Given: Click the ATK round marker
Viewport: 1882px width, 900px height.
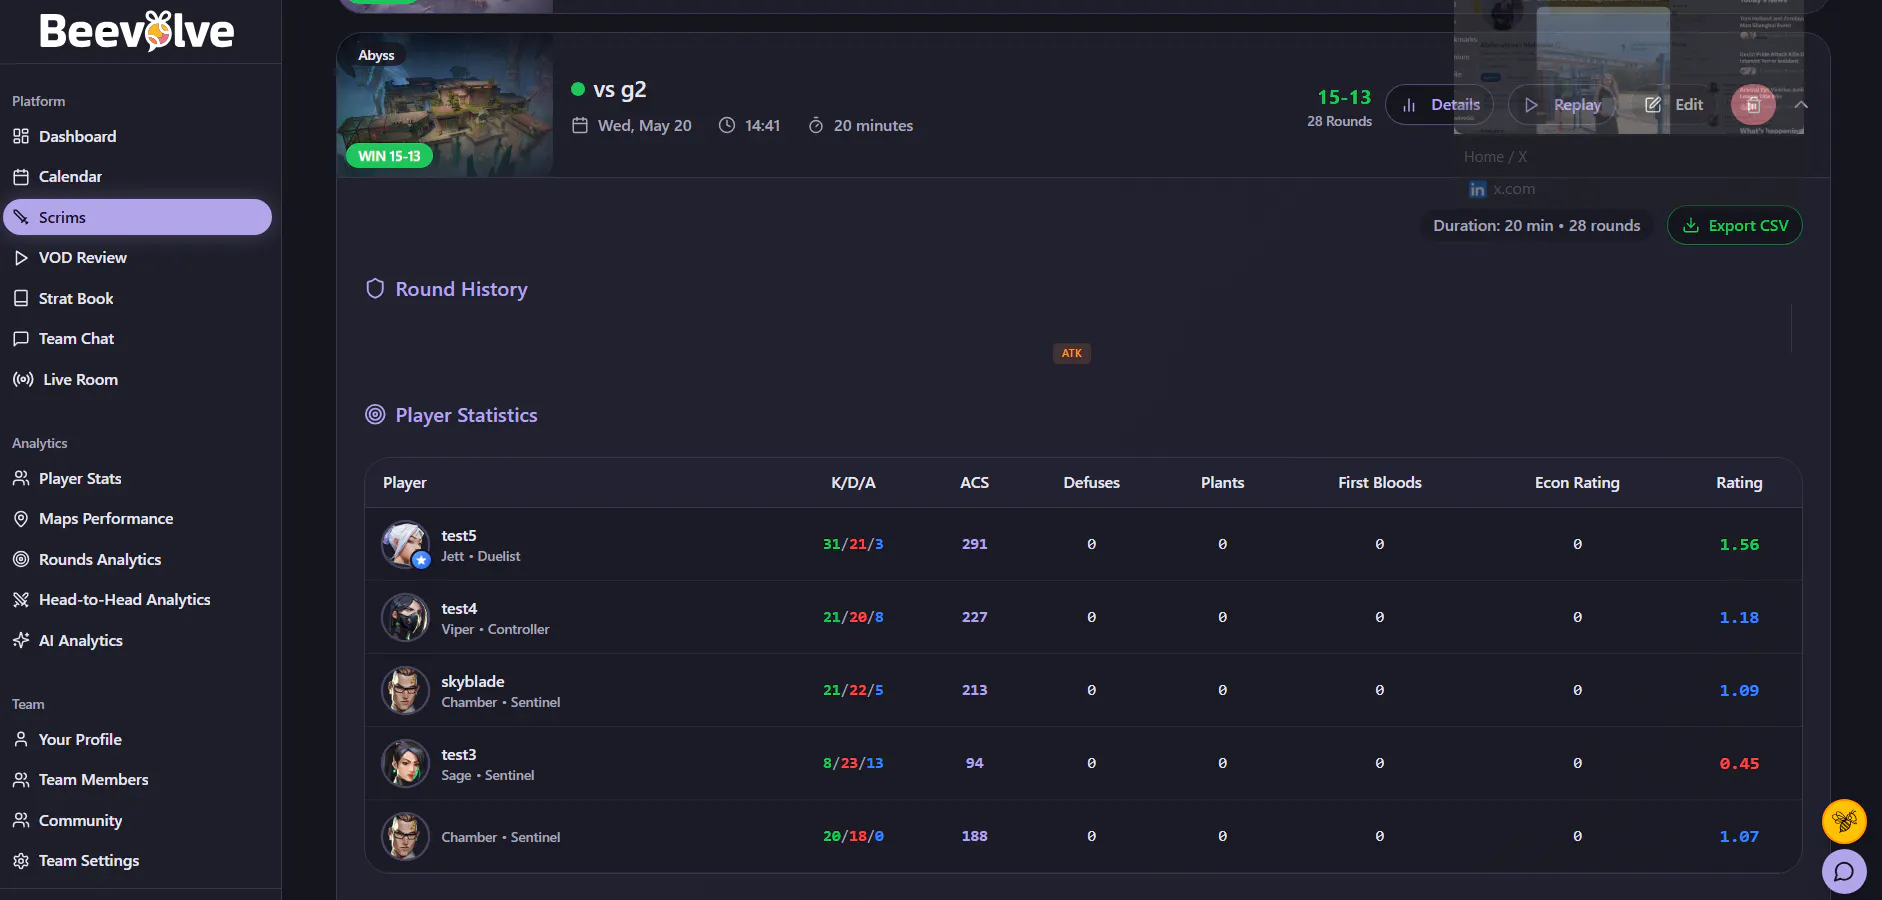Looking at the screenshot, I should 1072,353.
